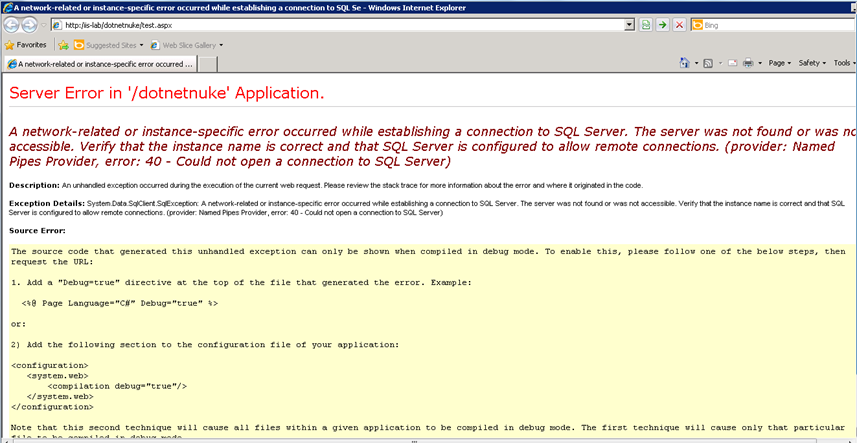Click the green Go arrow button
Viewport: 857px width, 443px height.
tap(662, 25)
